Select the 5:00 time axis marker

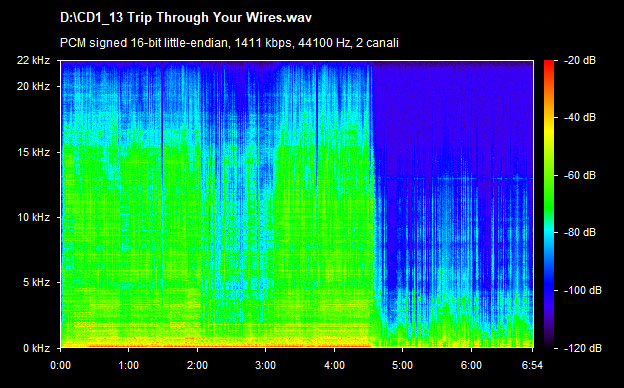click(402, 365)
